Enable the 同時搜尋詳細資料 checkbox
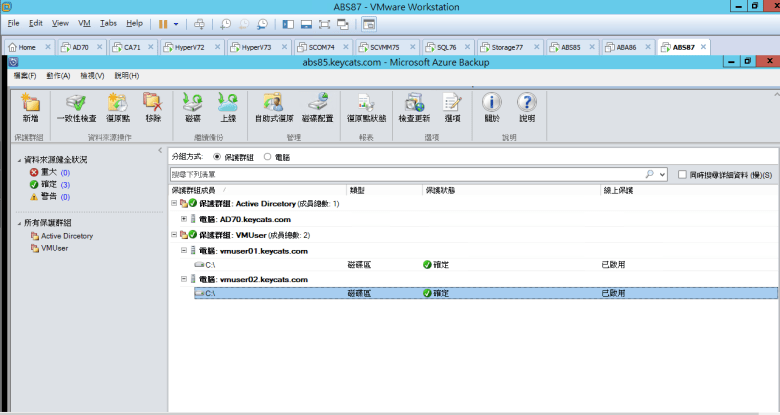The image size is (780, 415). [682, 174]
